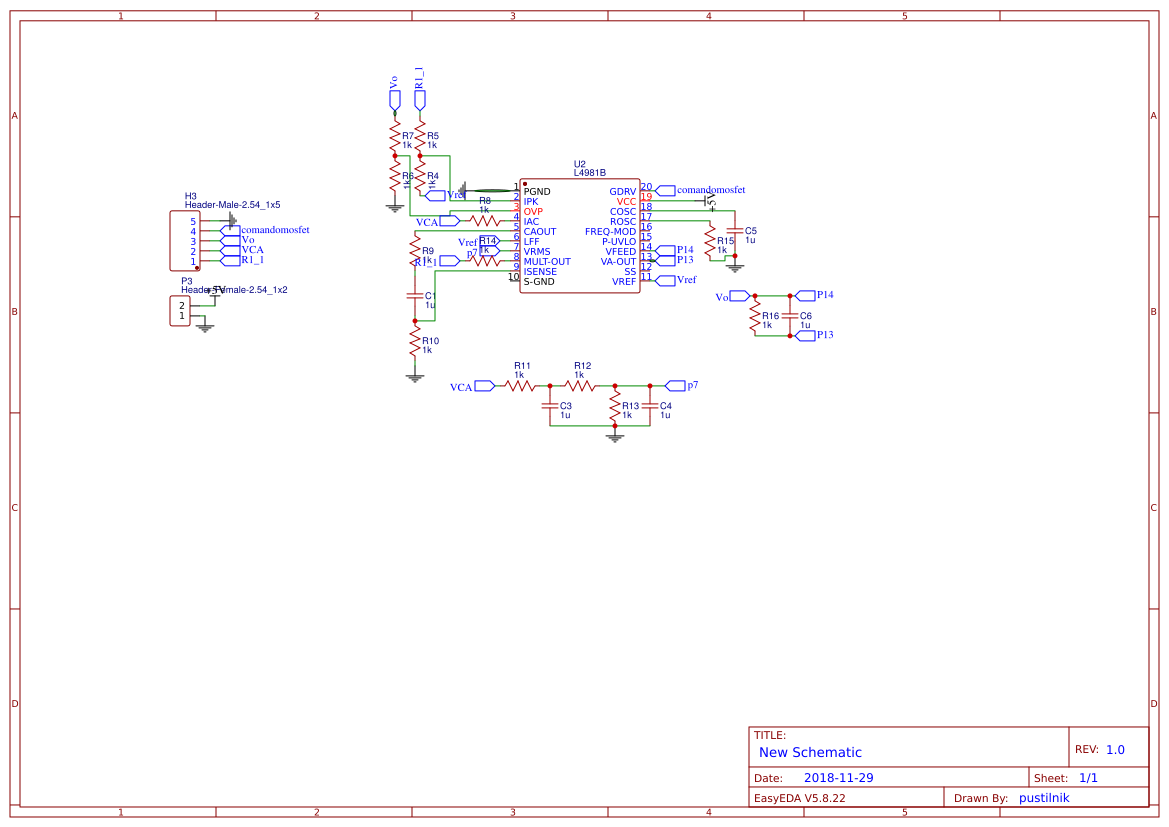The height and width of the screenshot is (827, 1169).
Task: Click the L4981B chip body
Action: tap(580, 236)
